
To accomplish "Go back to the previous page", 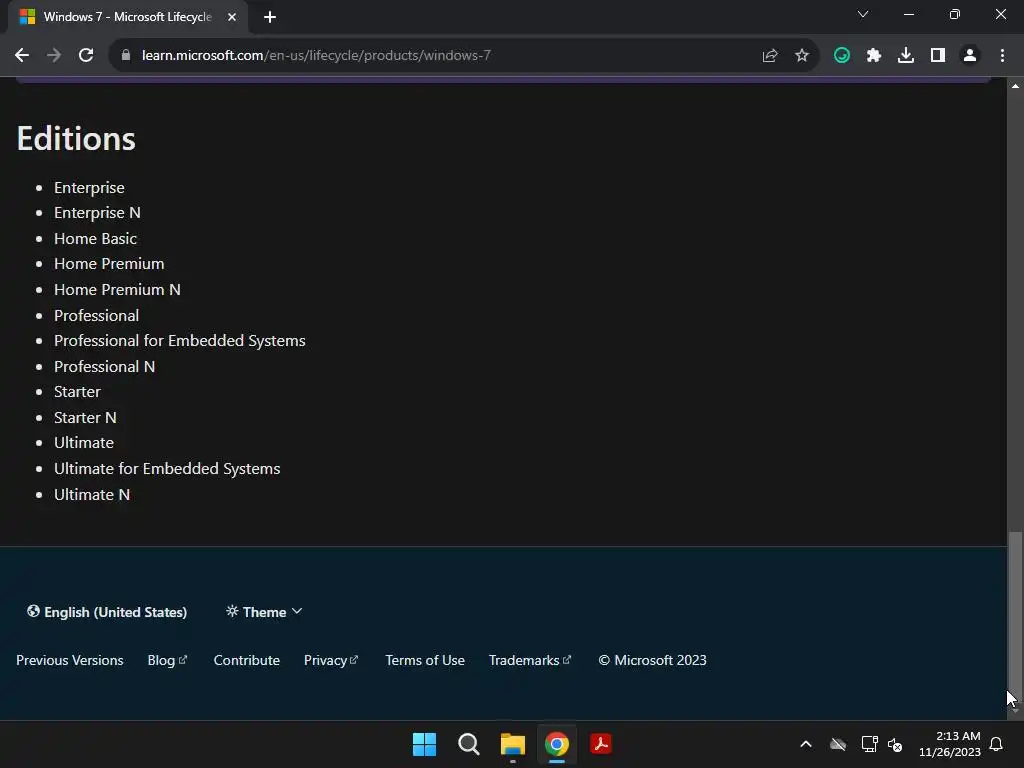I will click(x=22, y=56).
